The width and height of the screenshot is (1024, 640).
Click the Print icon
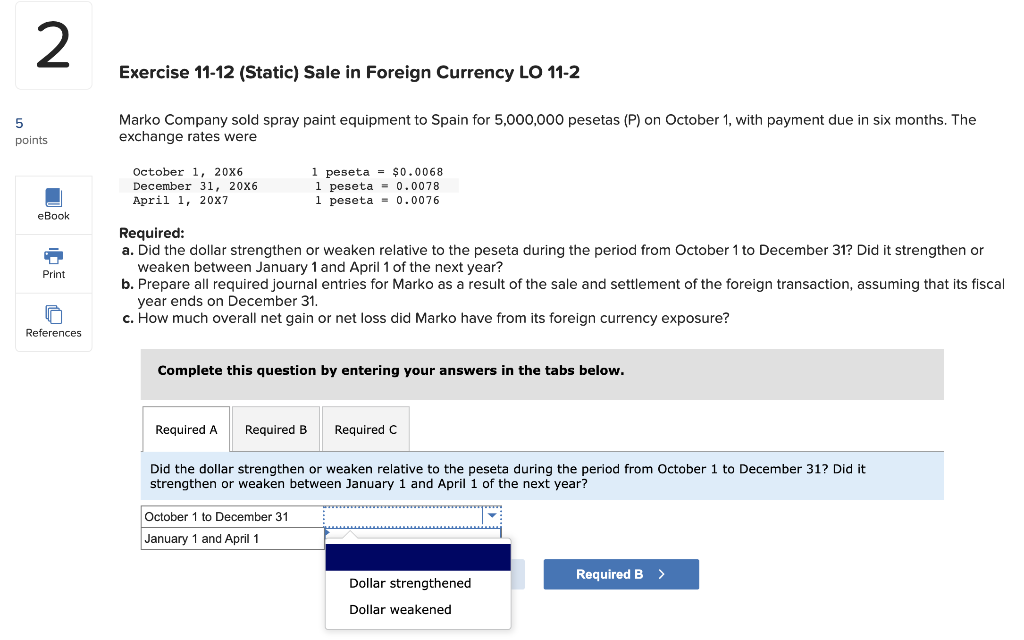pyautogui.click(x=53, y=263)
